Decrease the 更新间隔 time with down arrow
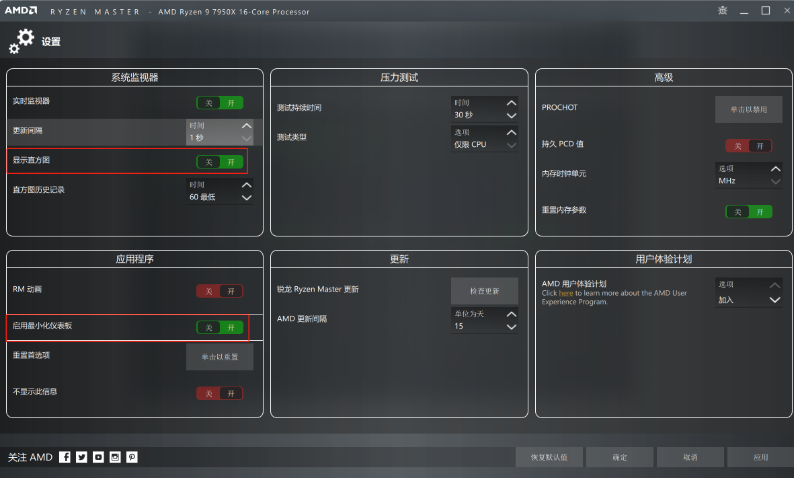The image size is (794, 478). (x=247, y=138)
